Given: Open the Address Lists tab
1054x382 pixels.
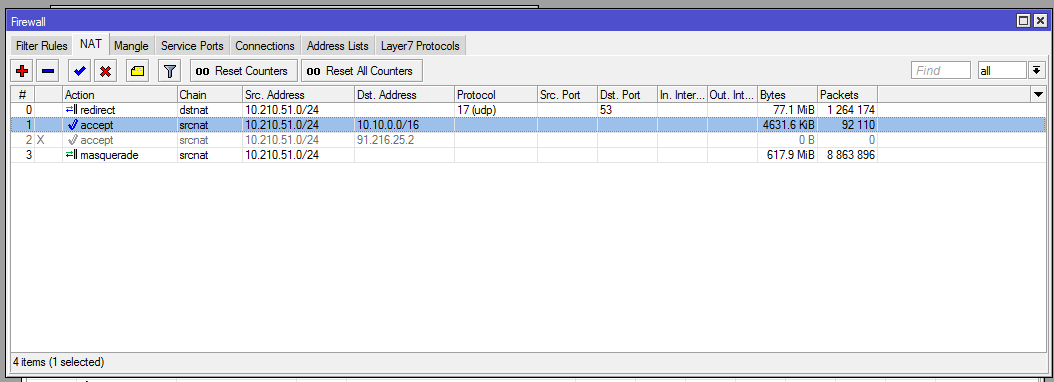Looking at the screenshot, I should 337,46.
